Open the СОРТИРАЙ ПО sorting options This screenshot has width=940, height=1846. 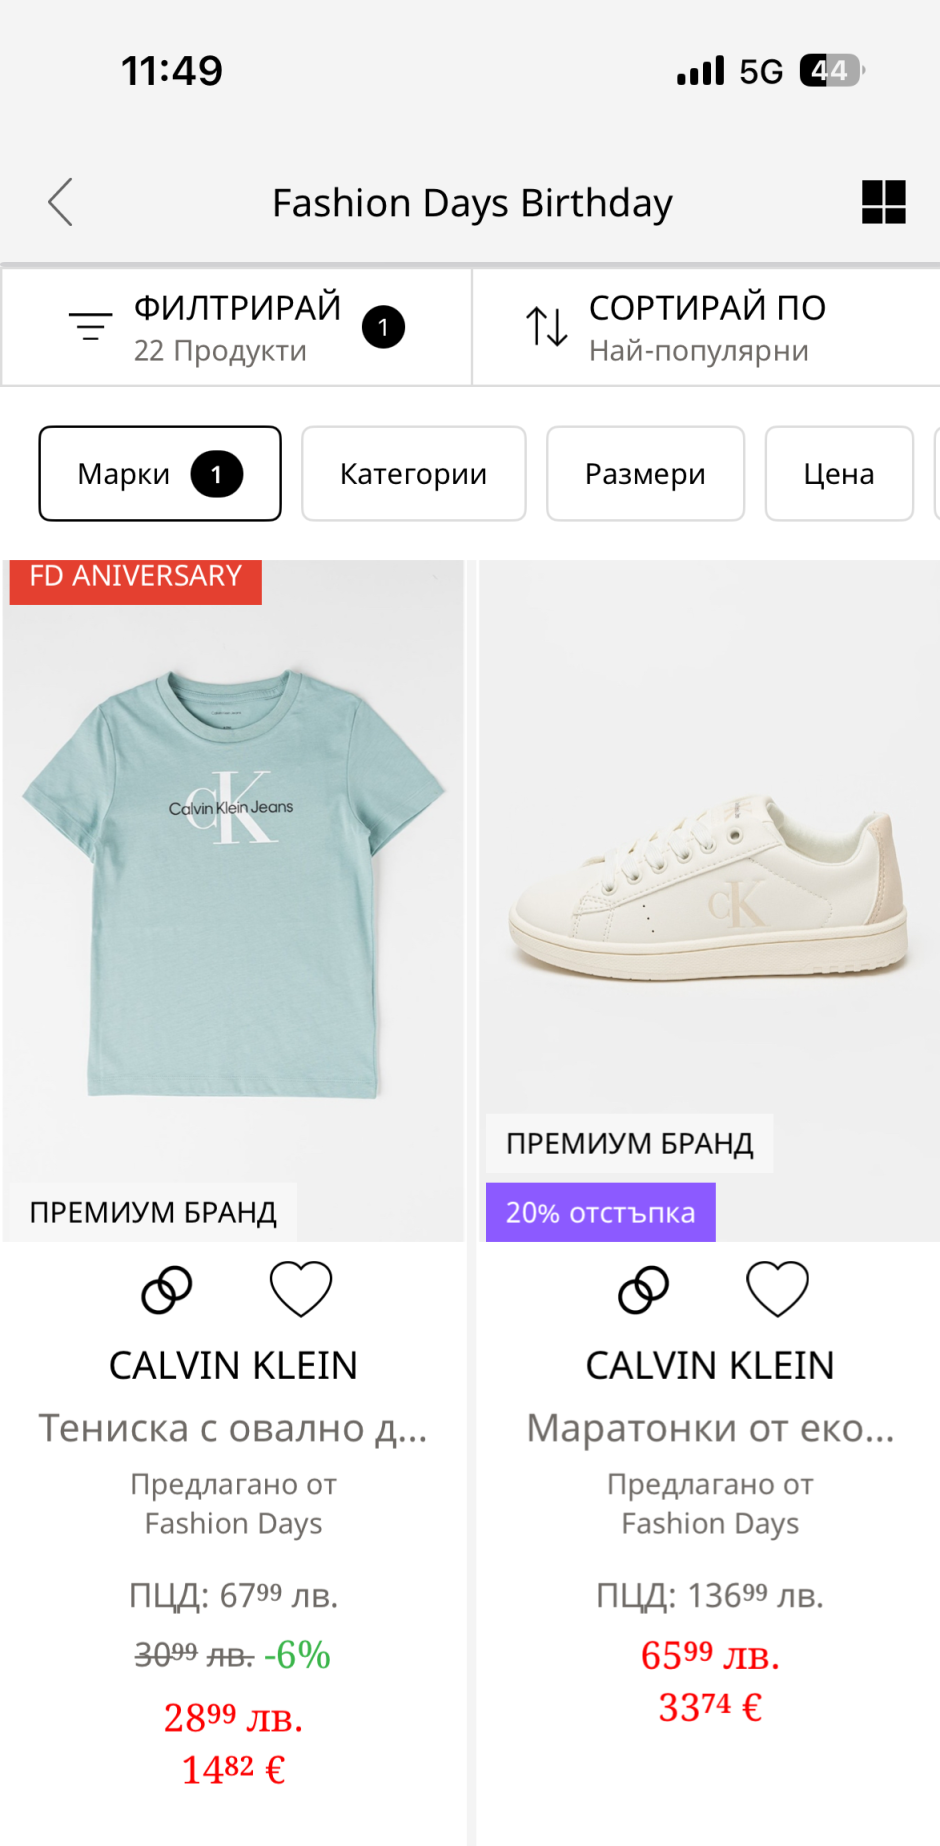point(706,327)
